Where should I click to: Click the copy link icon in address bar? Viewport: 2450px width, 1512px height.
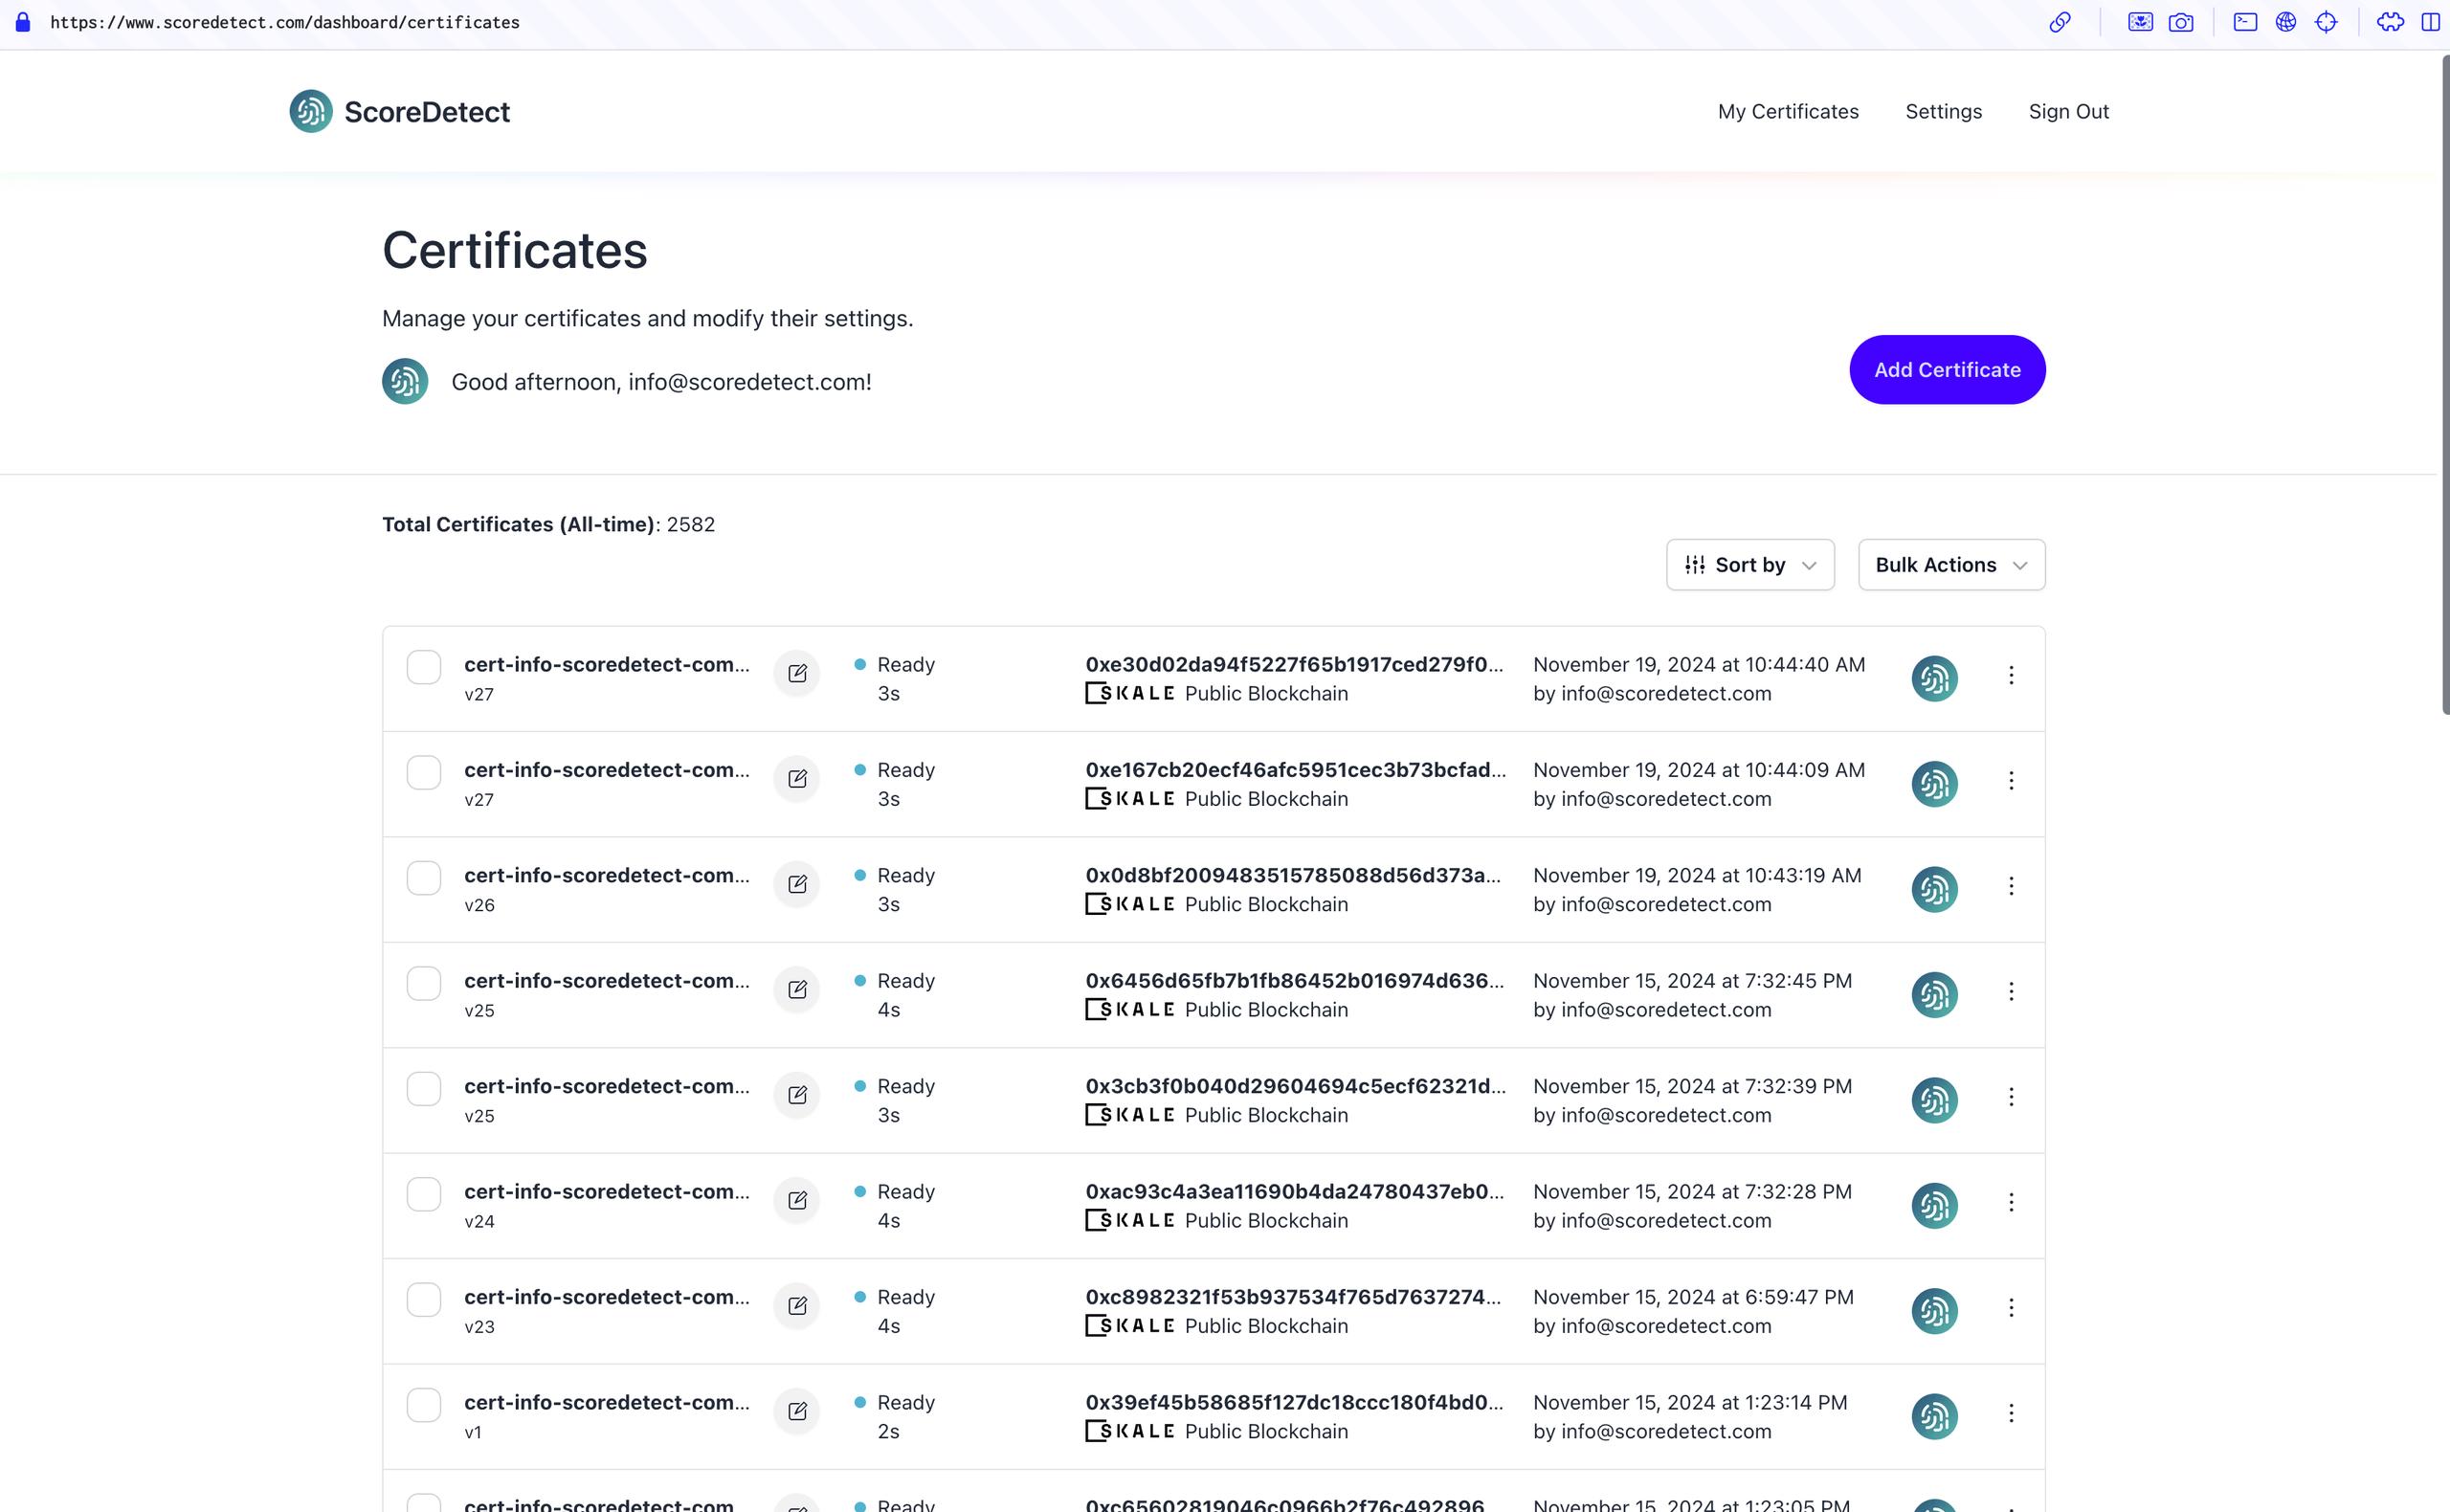pyautogui.click(x=2059, y=22)
